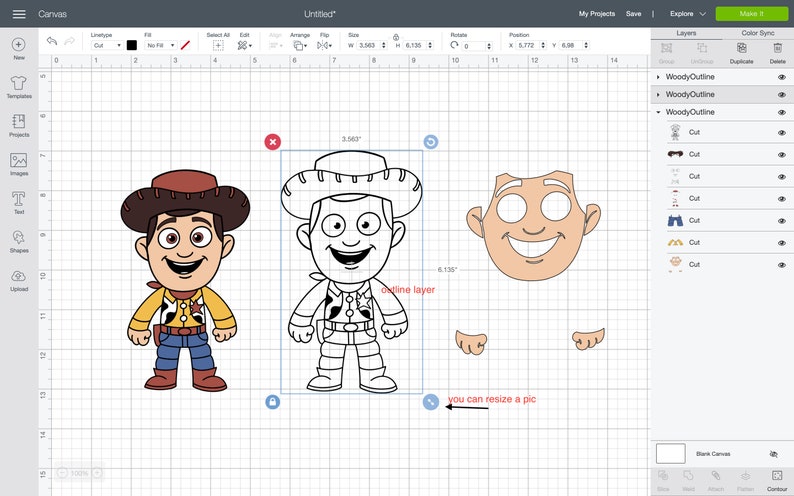
Task: Open the Upload panel
Action: (x=19, y=280)
